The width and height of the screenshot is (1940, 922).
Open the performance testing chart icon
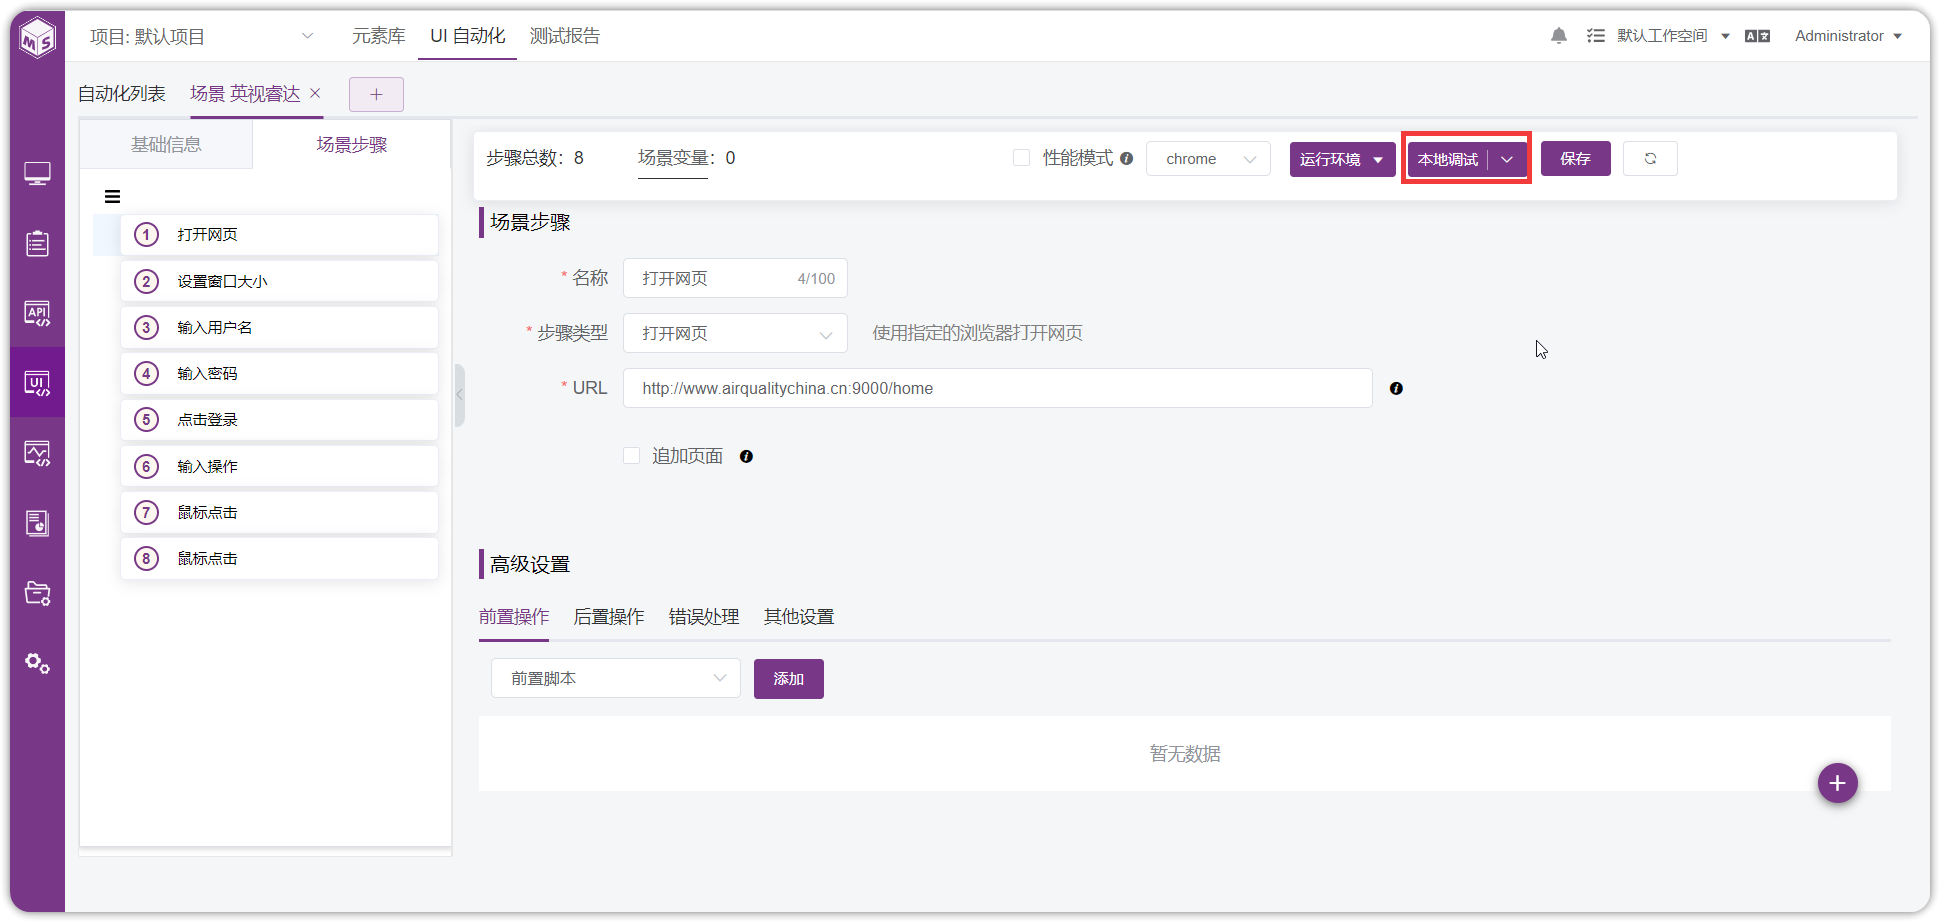[x=38, y=453]
